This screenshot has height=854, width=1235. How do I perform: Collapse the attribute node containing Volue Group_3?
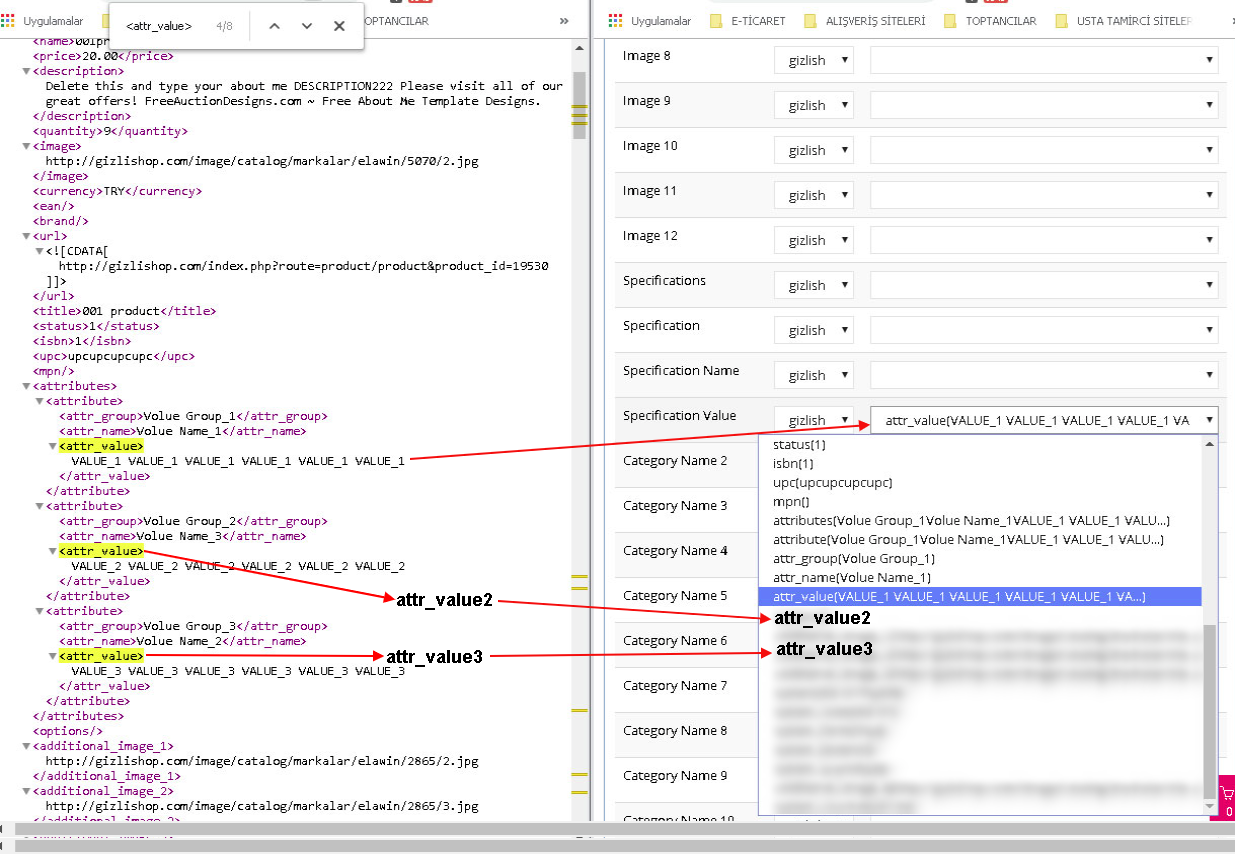click(38, 611)
